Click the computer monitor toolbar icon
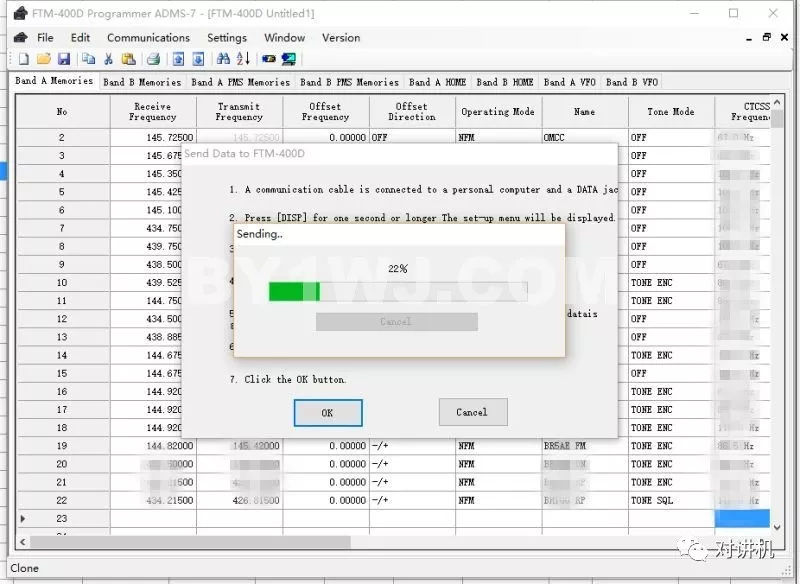This screenshot has width=800, height=584. (288, 59)
